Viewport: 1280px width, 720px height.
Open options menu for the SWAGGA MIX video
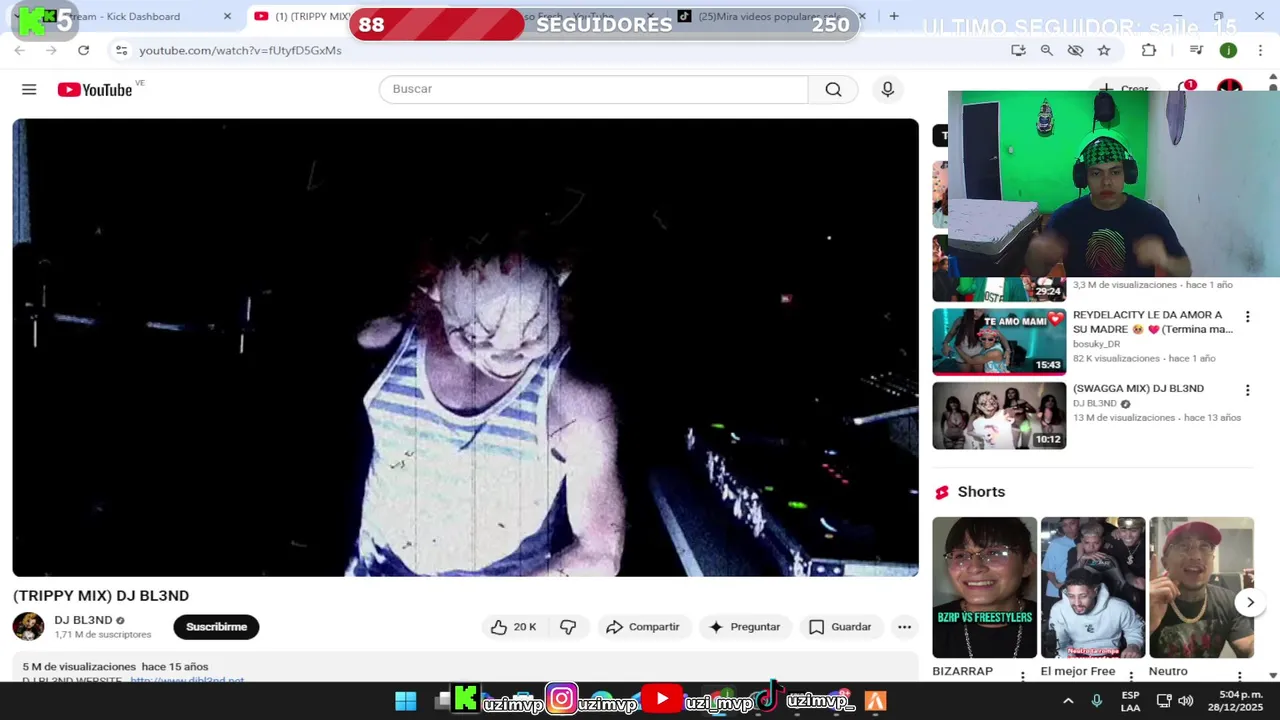click(x=1247, y=390)
